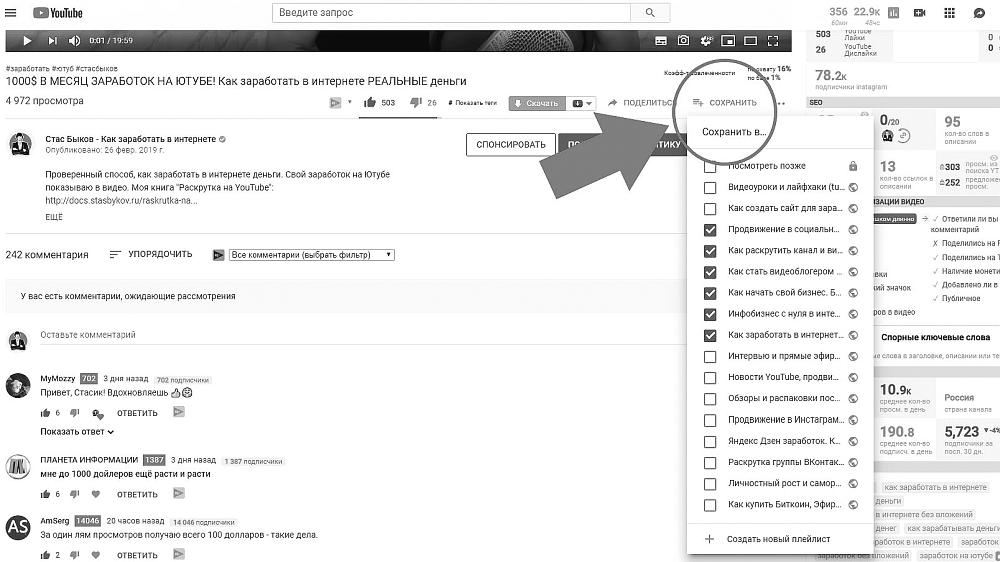Uncheck Как раскрутить канал playlist

click(x=710, y=251)
